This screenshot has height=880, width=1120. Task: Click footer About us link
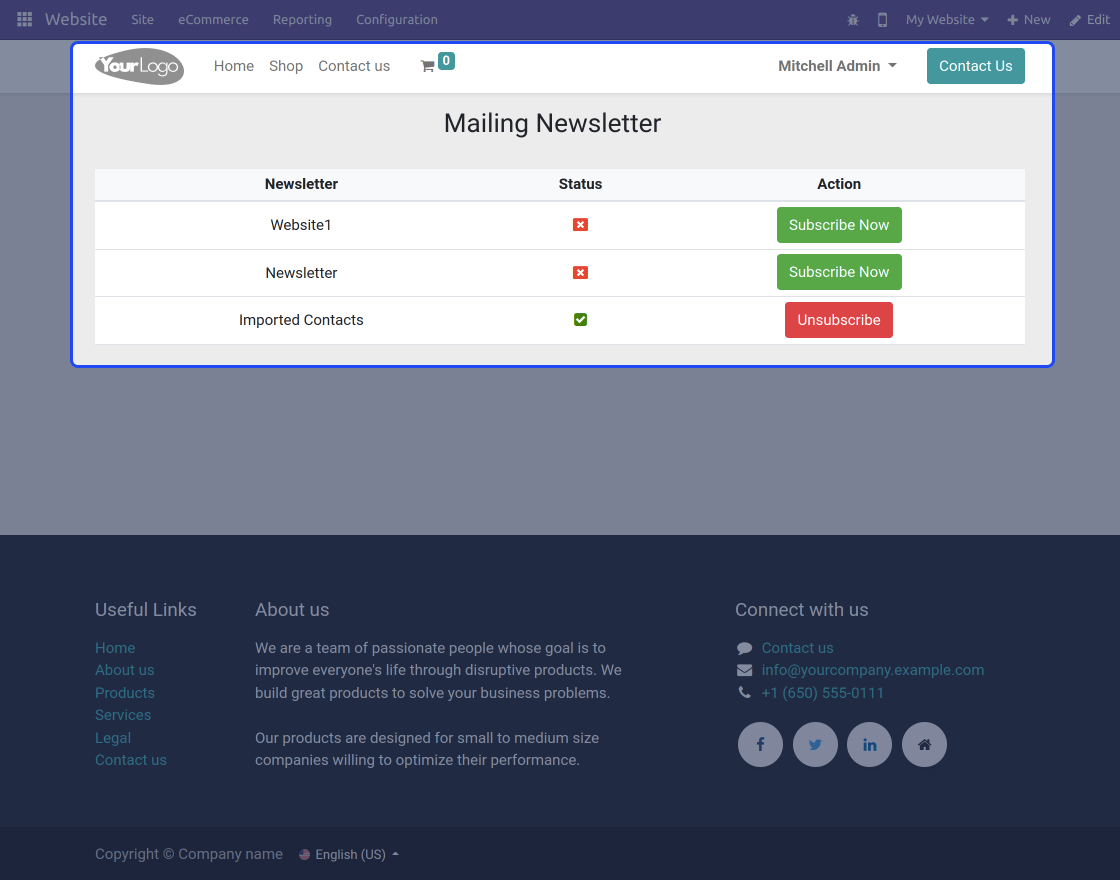124,670
